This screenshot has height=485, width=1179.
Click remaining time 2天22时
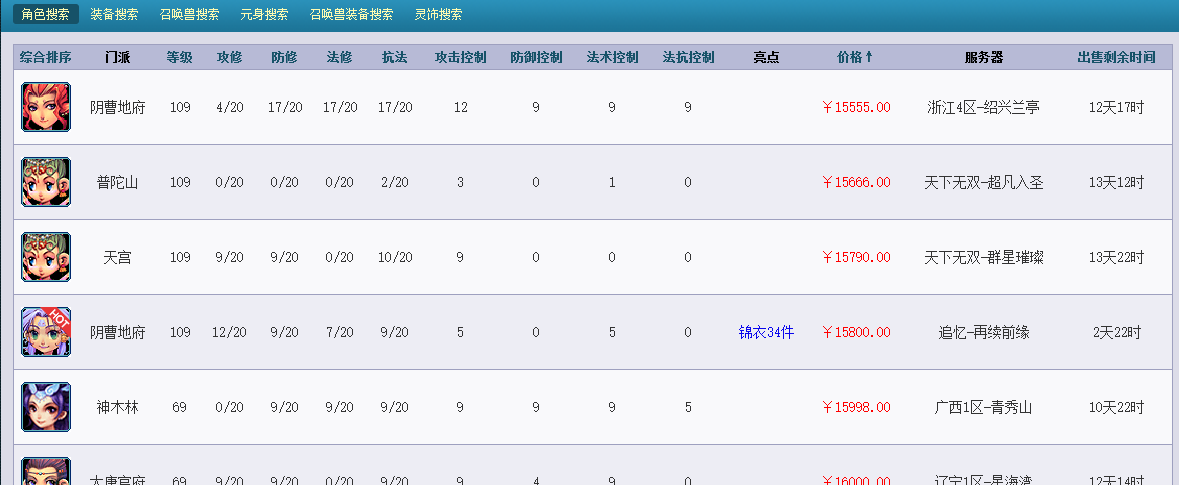[1117, 332]
